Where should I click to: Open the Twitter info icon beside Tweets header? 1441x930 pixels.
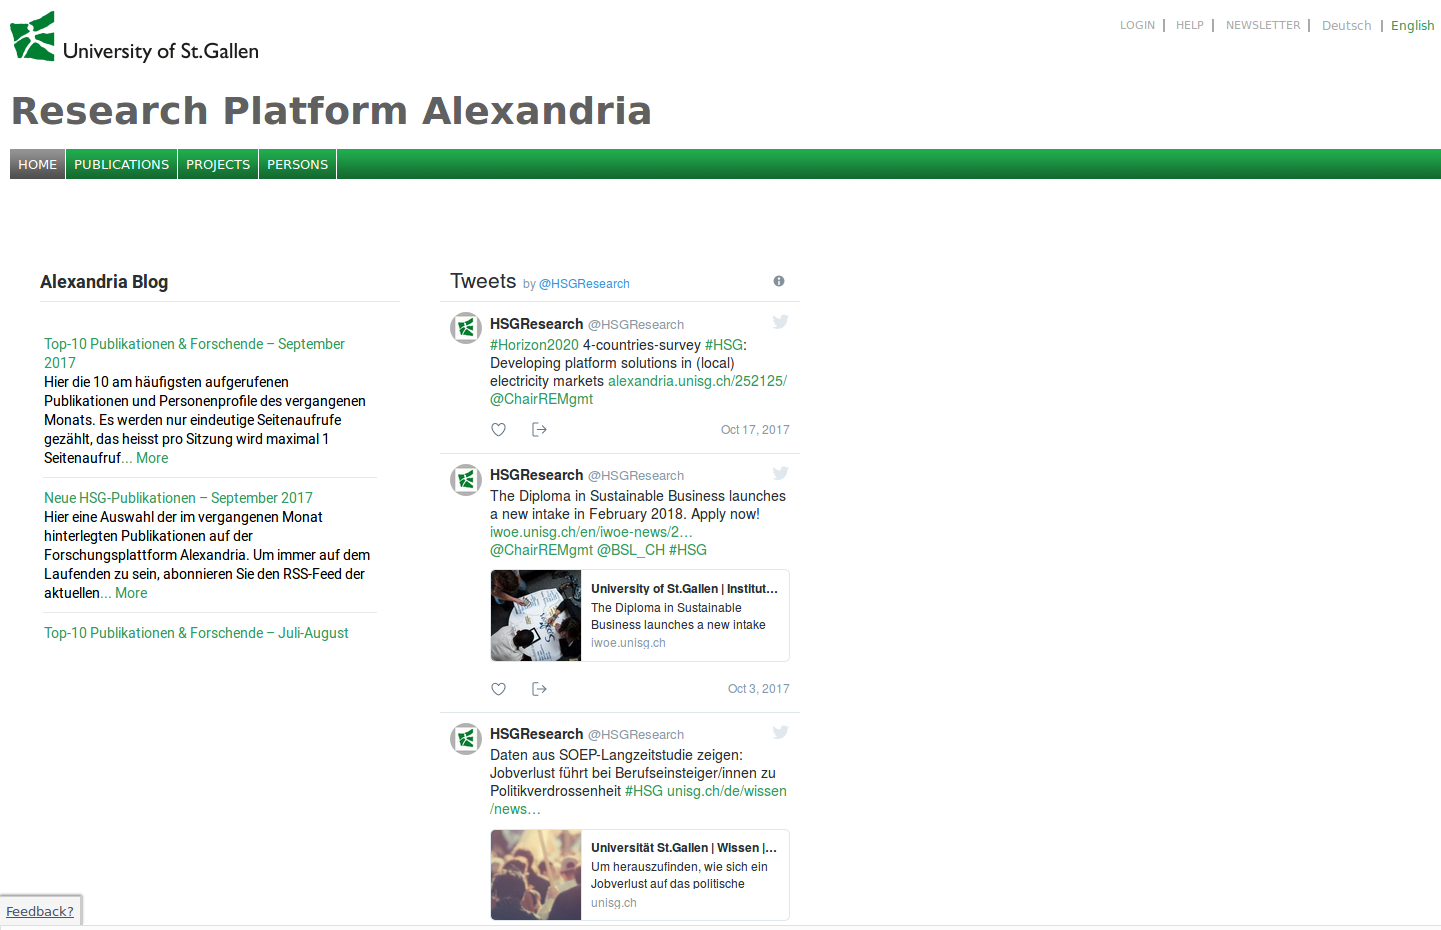779,281
